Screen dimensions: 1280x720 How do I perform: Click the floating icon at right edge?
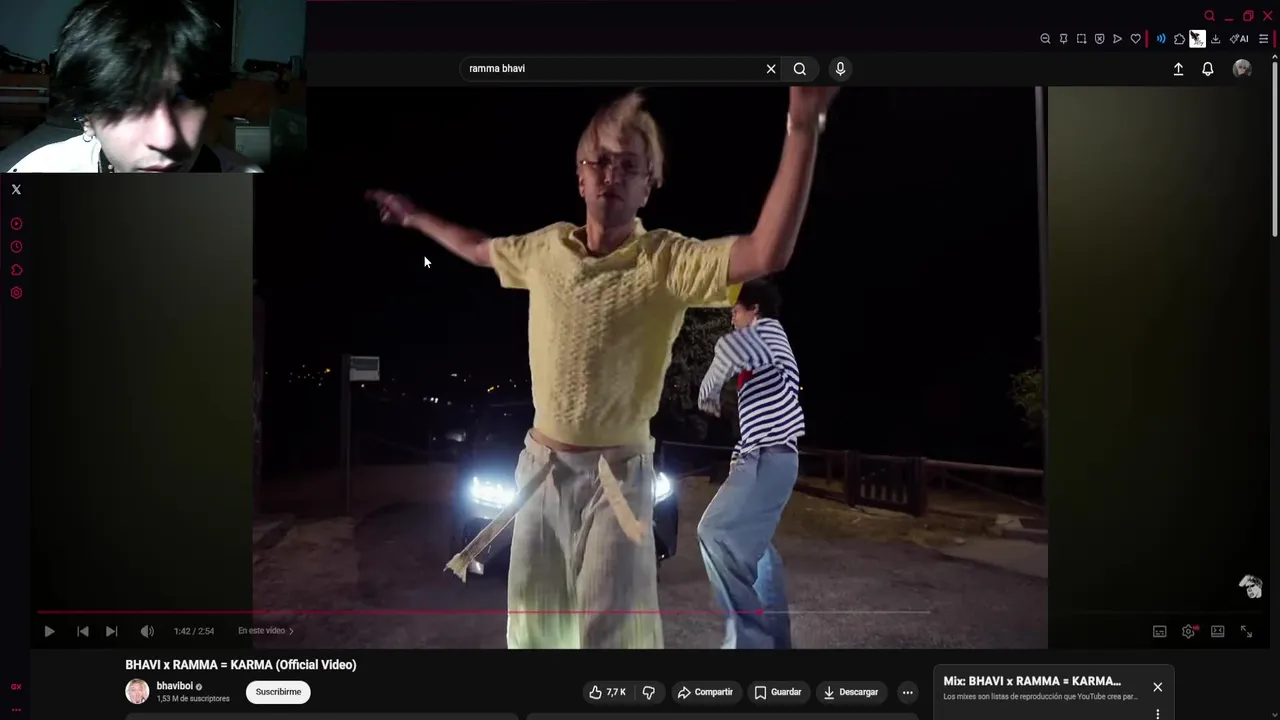(1251, 587)
